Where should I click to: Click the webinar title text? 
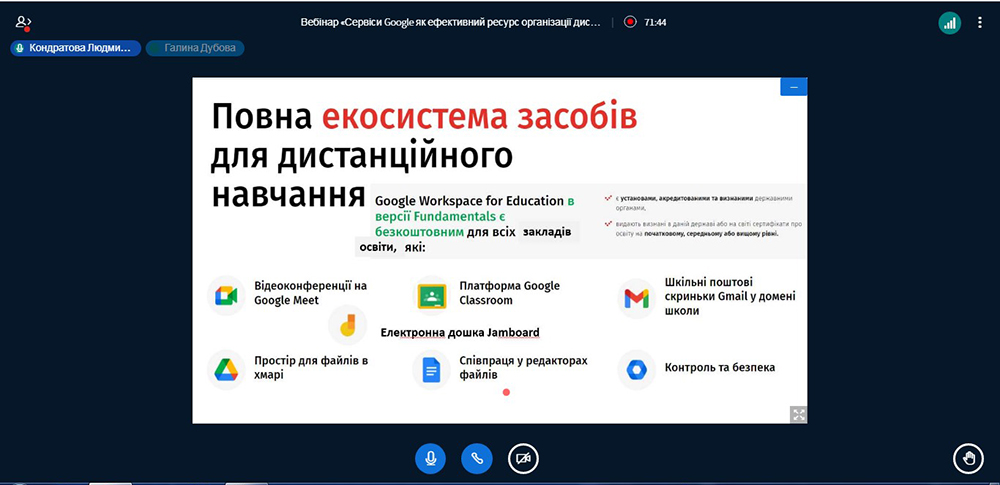click(x=451, y=22)
